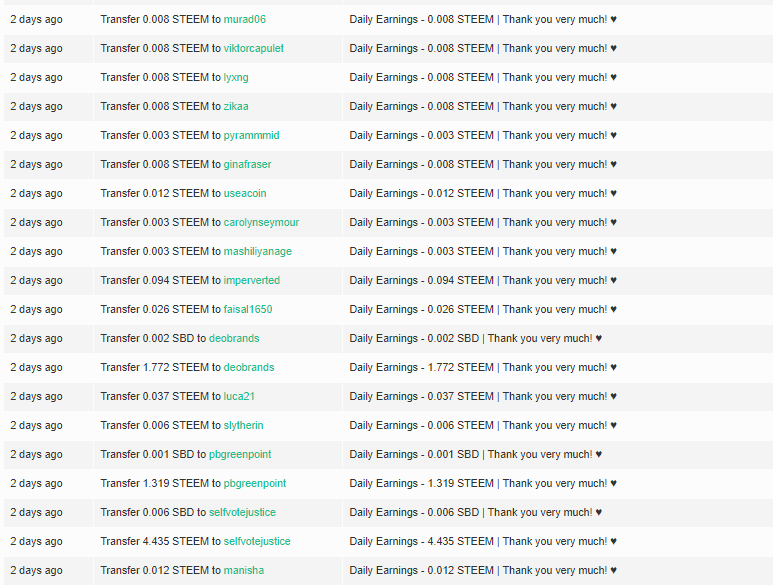The width and height of the screenshot is (773, 585).
Task: Open the slytherin profile link
Action: pos(243,426)
